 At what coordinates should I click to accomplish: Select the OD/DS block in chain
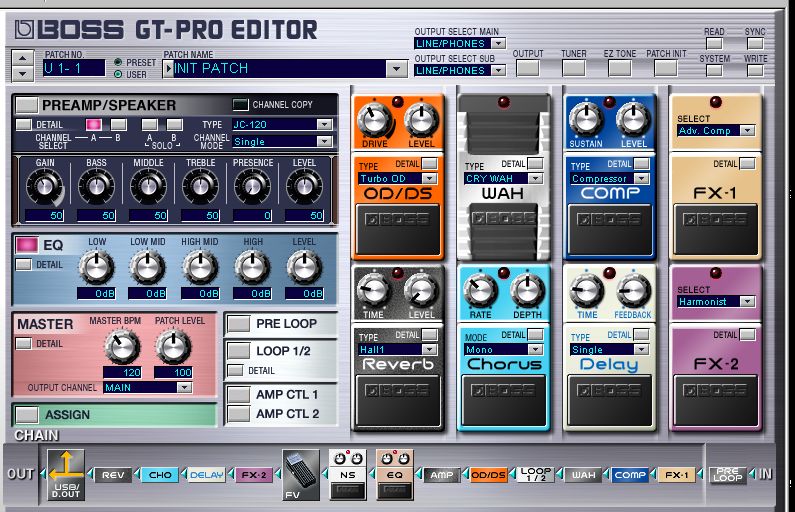(488, 475)
